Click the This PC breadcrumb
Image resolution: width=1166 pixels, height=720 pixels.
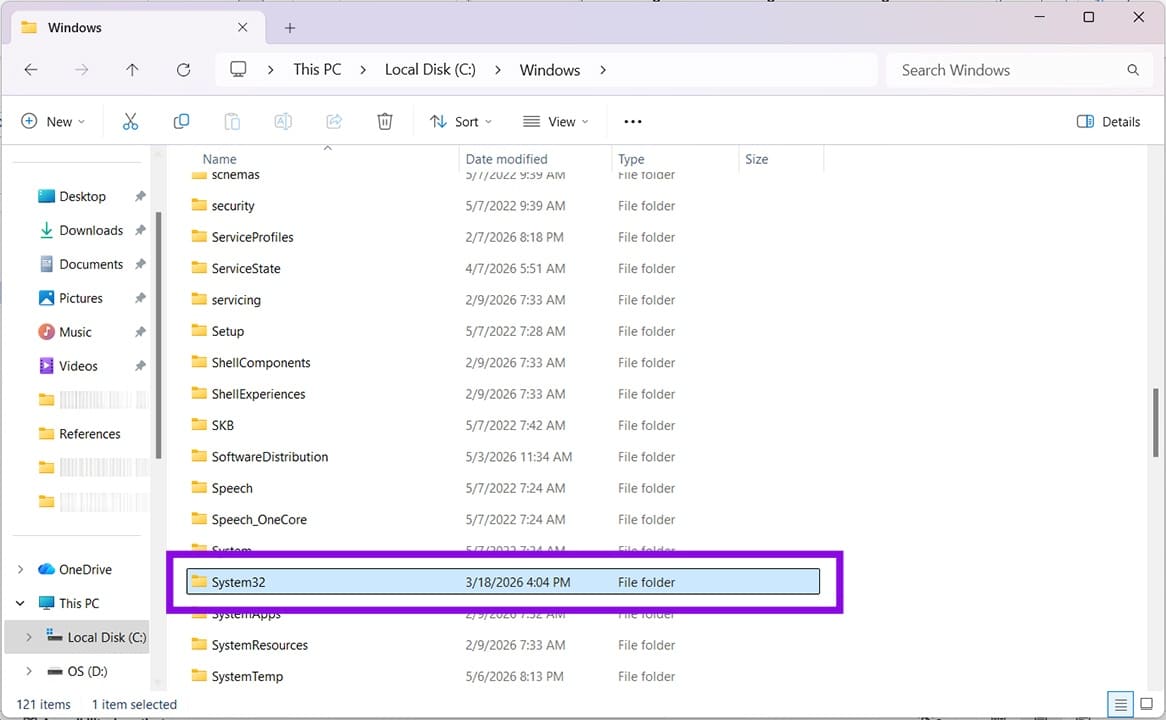(317, 70)
